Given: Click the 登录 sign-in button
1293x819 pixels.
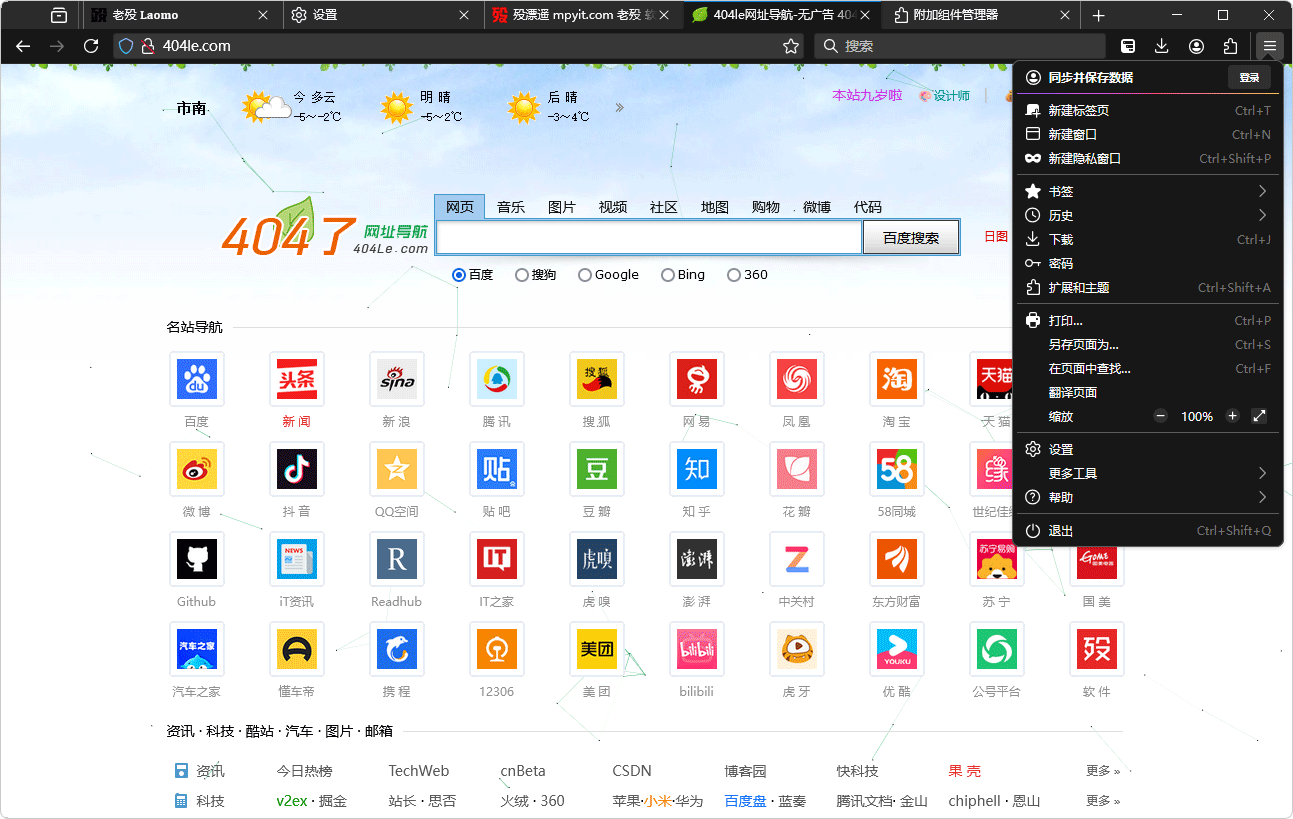Looking at the screenshot, I should (x=1249, y=77).
